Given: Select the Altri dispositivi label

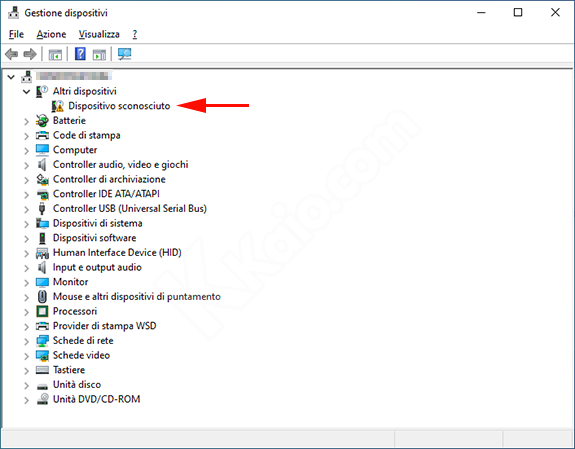Looking at the screenshot, I should click(85, 91).
